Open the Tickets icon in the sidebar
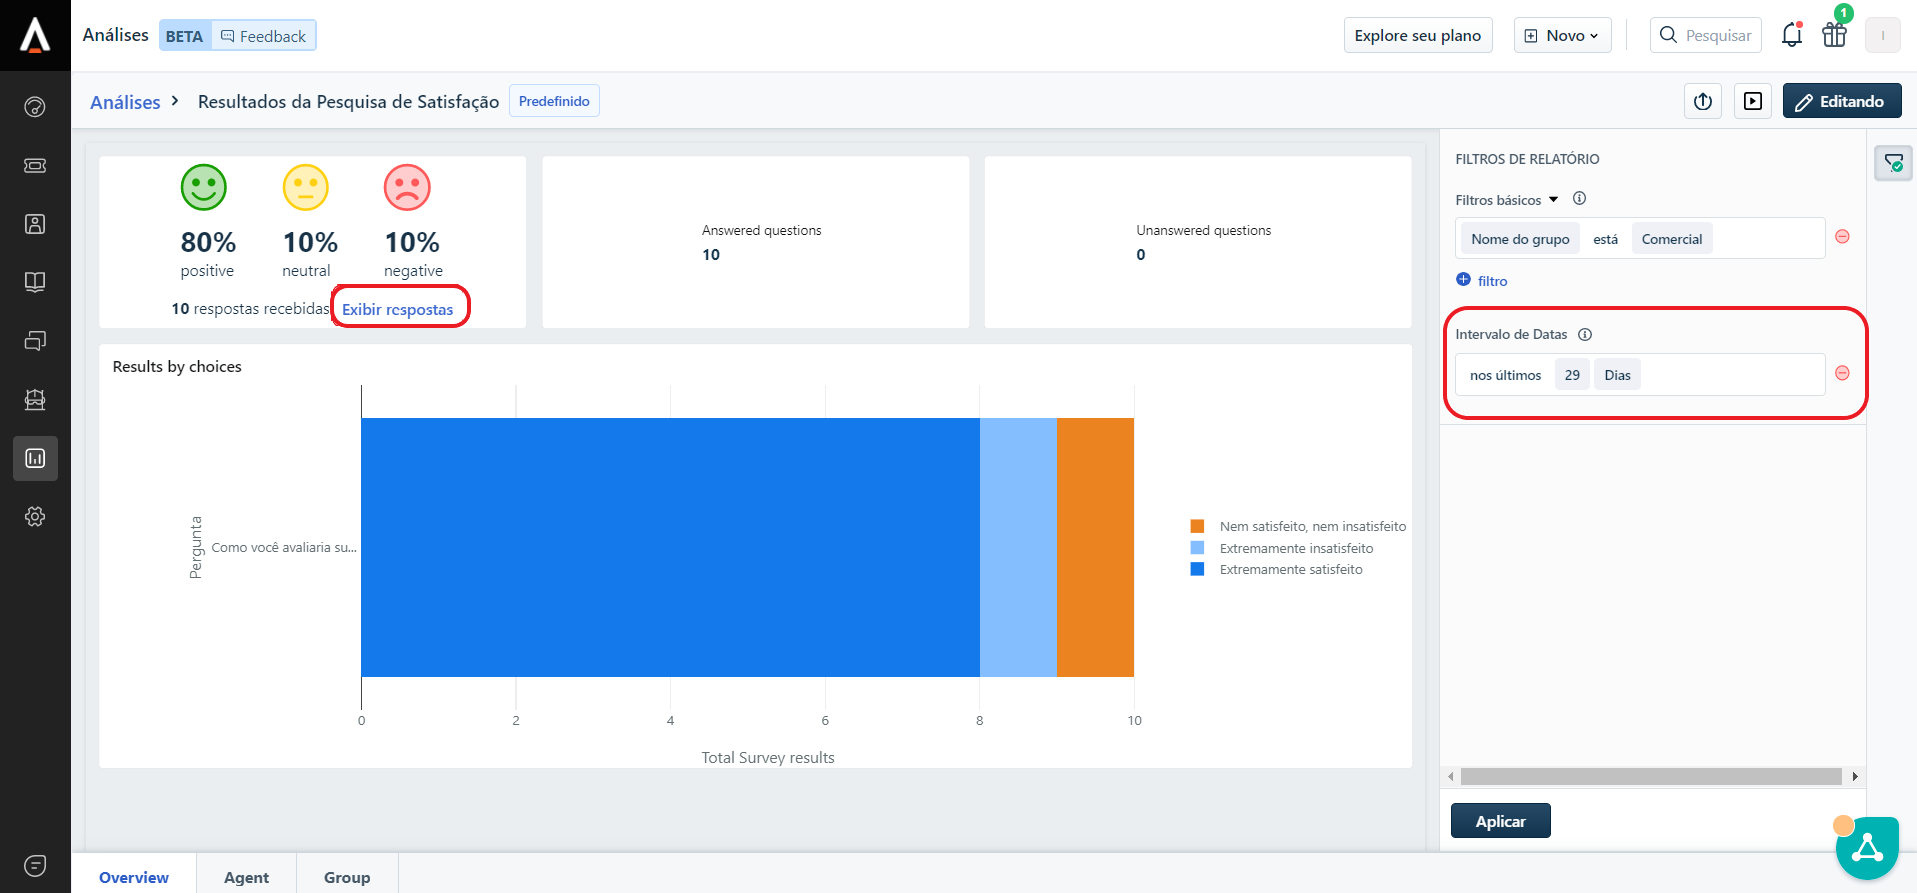Screen dimensions: 1917x893 coord(35,165)
